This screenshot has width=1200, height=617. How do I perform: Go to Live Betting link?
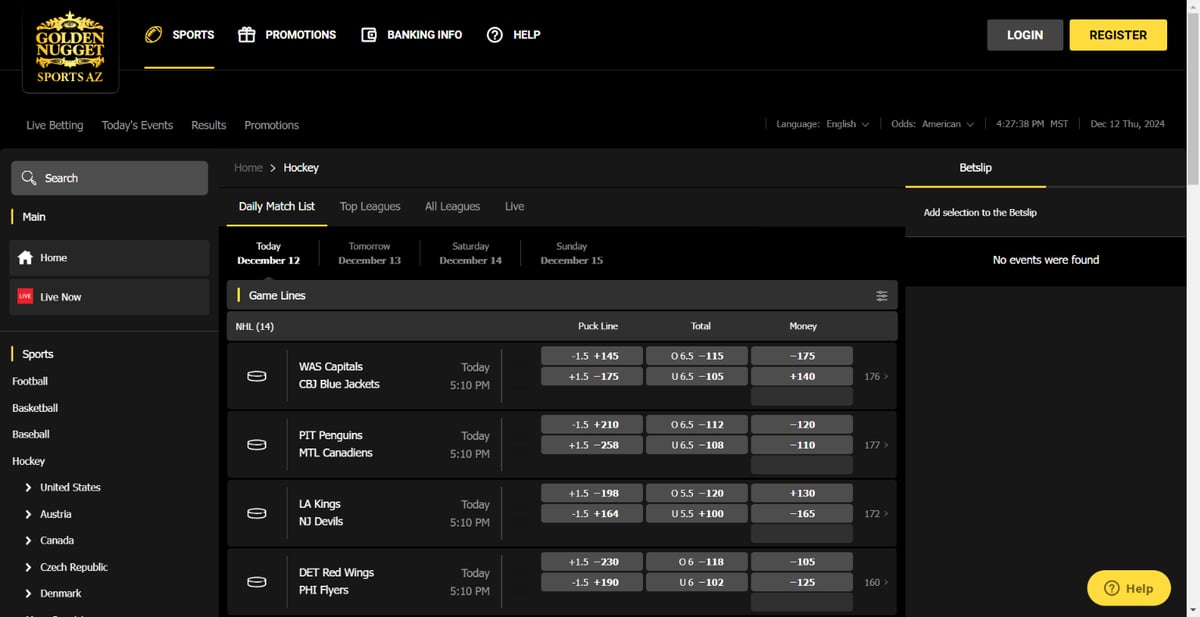tap(55, 125)
